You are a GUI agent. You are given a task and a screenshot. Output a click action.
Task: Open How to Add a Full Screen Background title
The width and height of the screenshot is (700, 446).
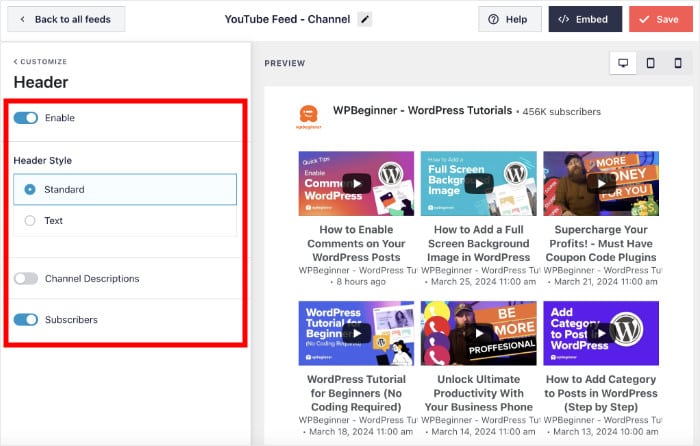coord(479,243)
